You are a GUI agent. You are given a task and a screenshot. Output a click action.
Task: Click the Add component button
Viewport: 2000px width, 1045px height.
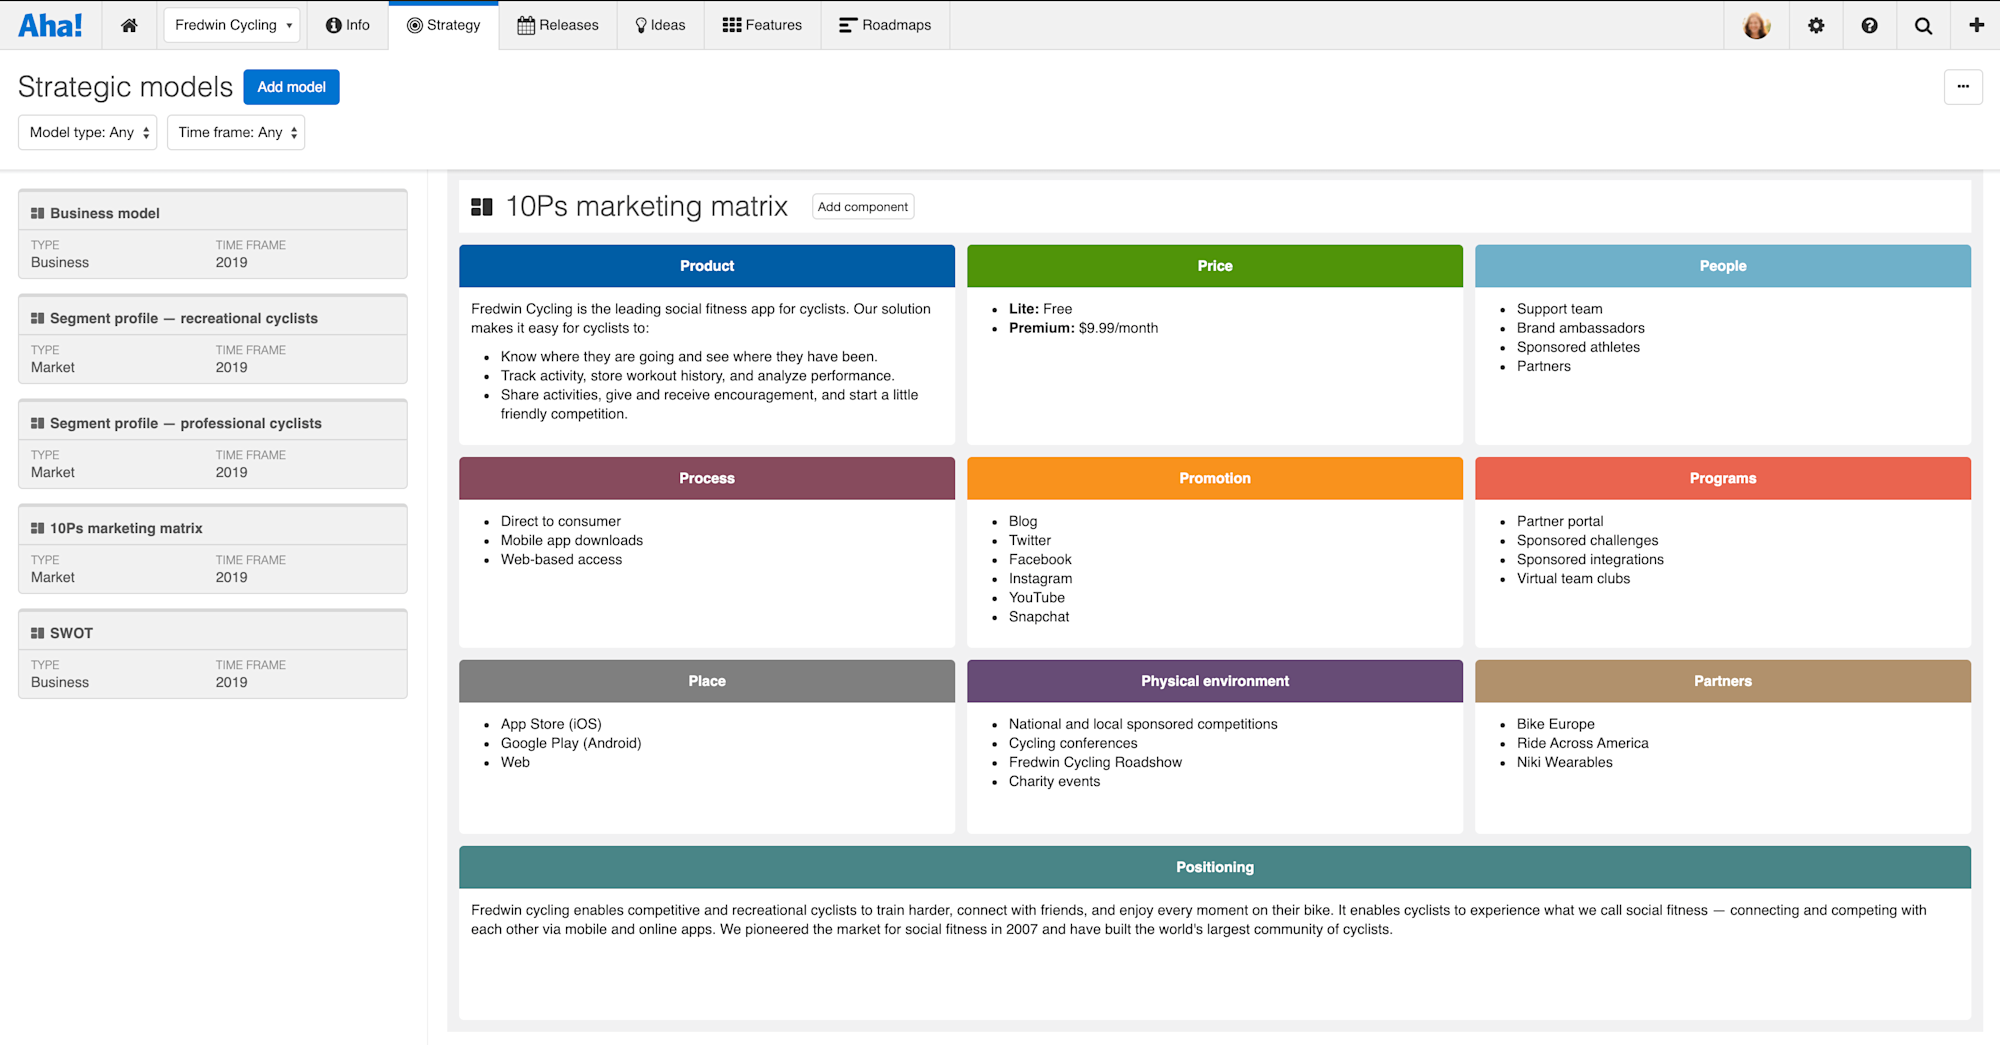863,207
